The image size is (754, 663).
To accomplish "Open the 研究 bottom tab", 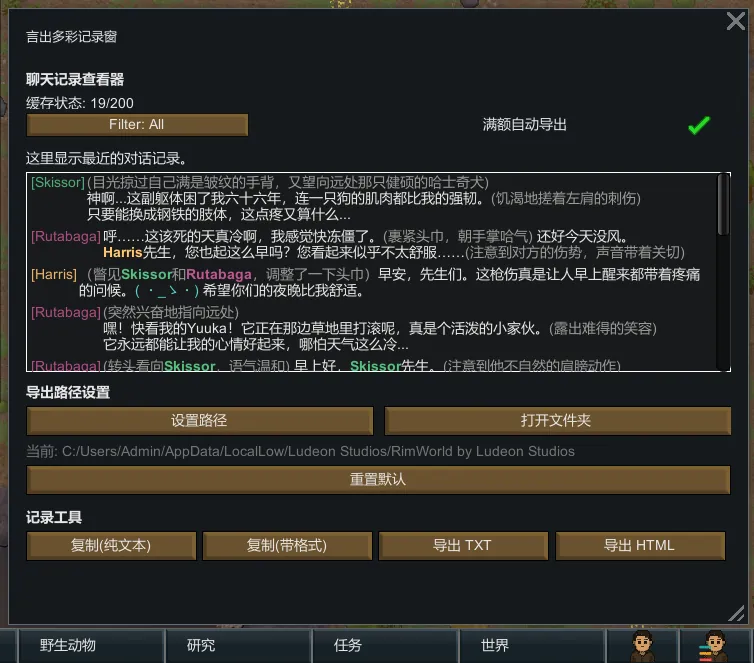I will pos(239,646).
